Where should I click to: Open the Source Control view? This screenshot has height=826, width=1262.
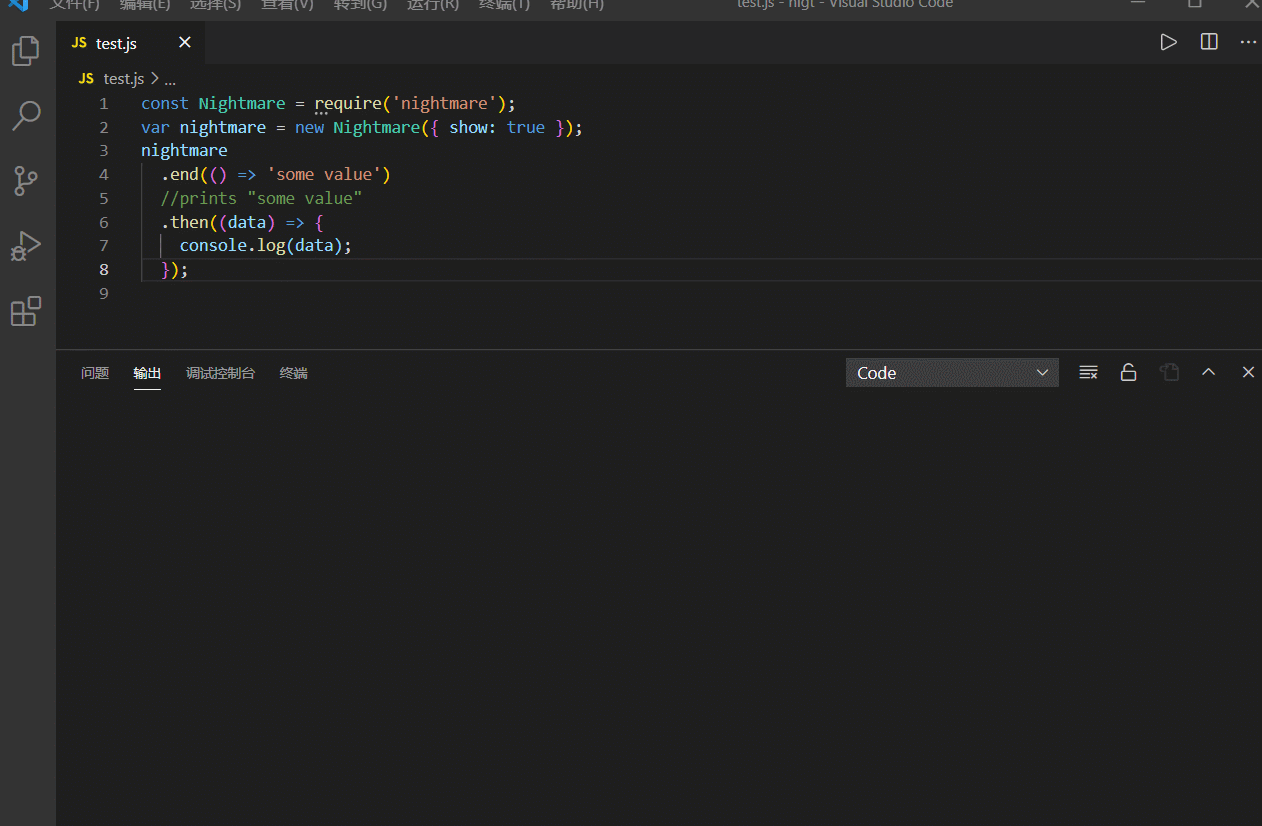point(26,181)
